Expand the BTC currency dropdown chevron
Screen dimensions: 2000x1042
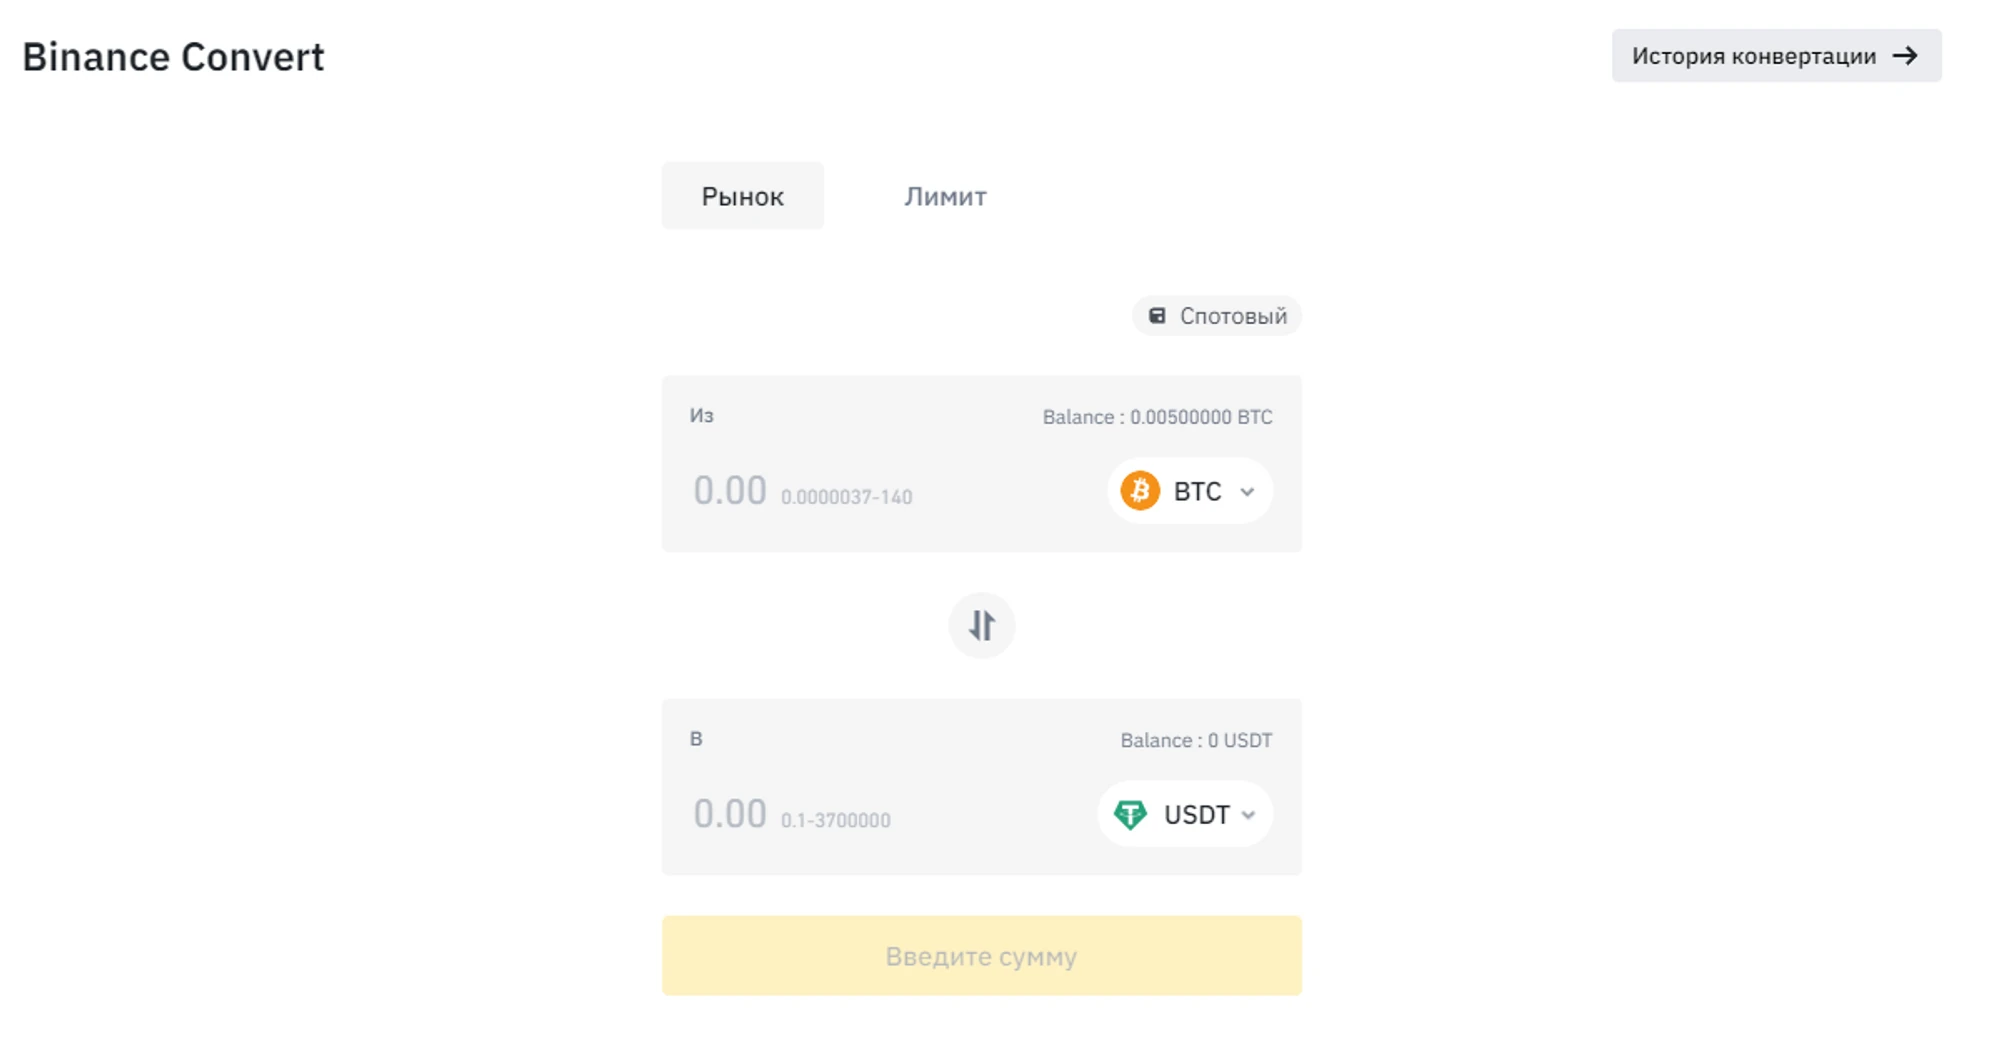click(1247, 492)
